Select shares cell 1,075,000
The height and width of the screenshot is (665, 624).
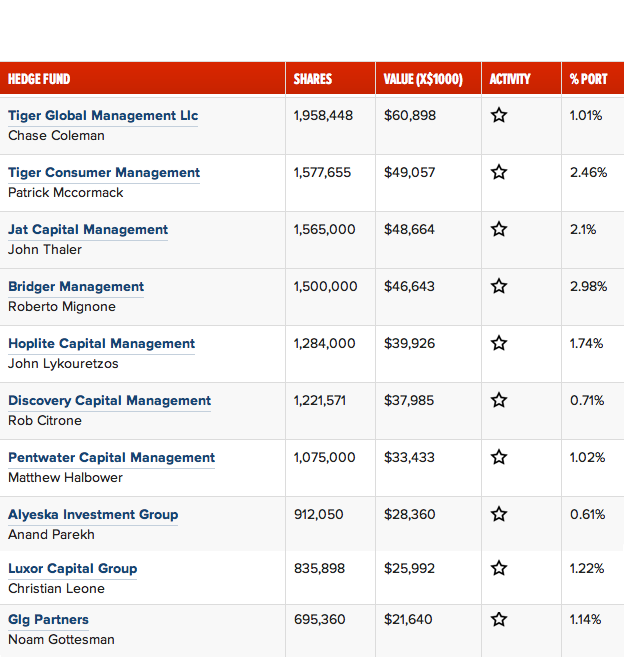point(325,457)
